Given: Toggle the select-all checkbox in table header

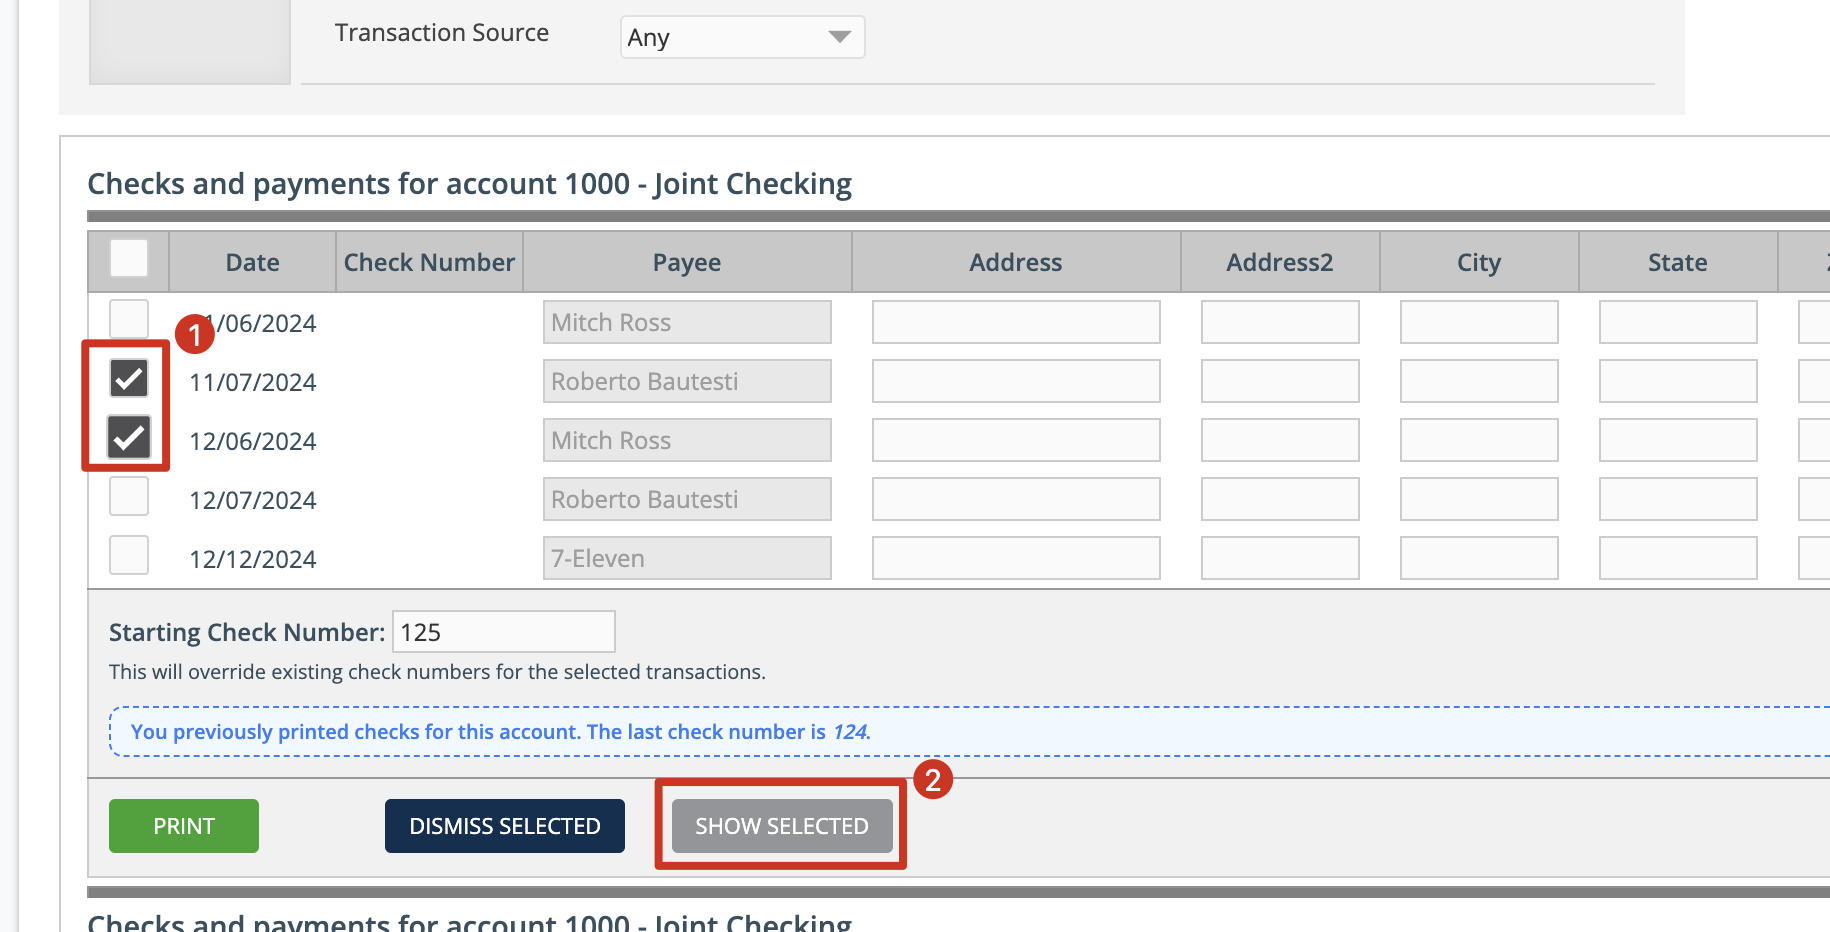Looking at the screenshot, I should 129,258.
